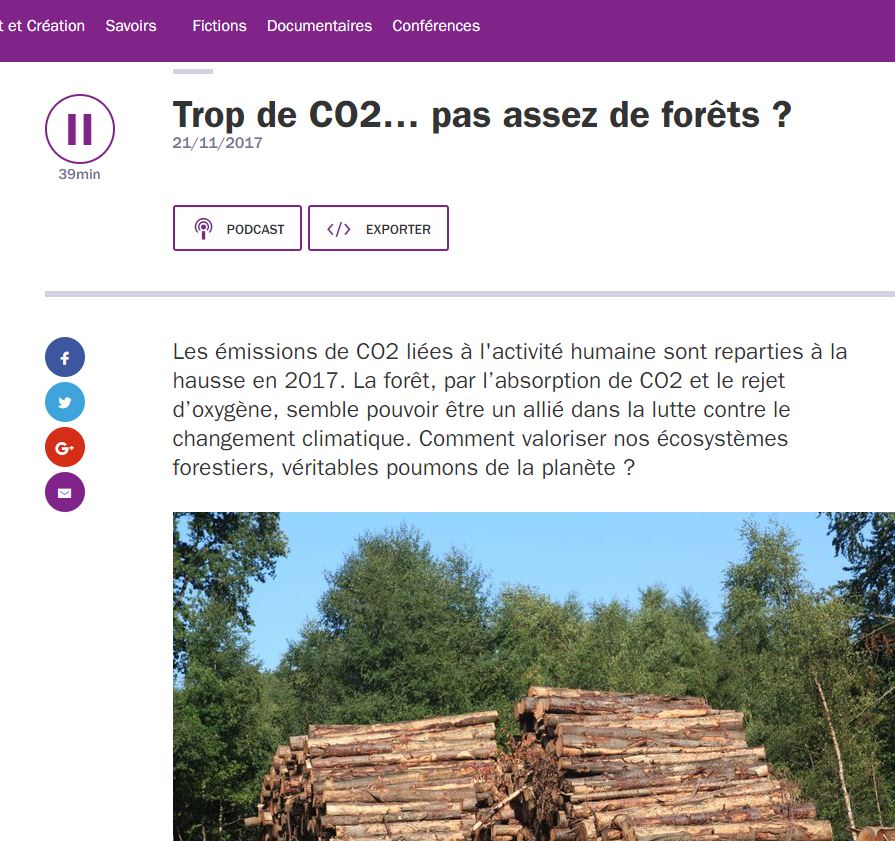Click the podcast microphone icon
The height and width of the screenshot is (841, 895).
click(x=203, y=229)
